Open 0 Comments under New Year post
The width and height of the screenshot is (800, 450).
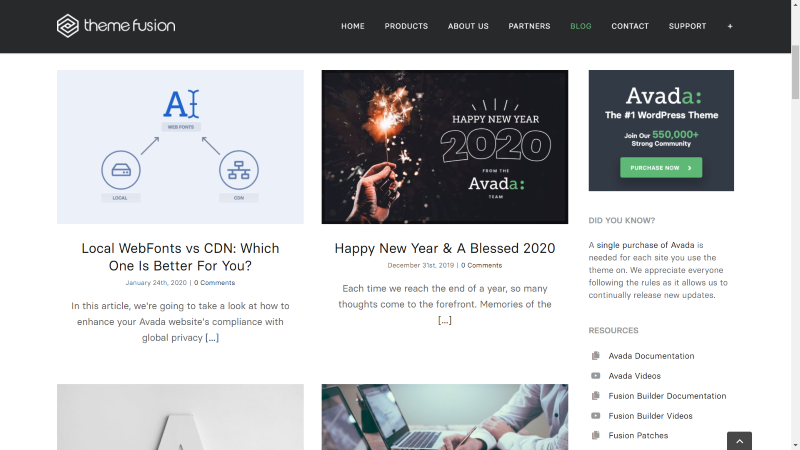[482, 265]
